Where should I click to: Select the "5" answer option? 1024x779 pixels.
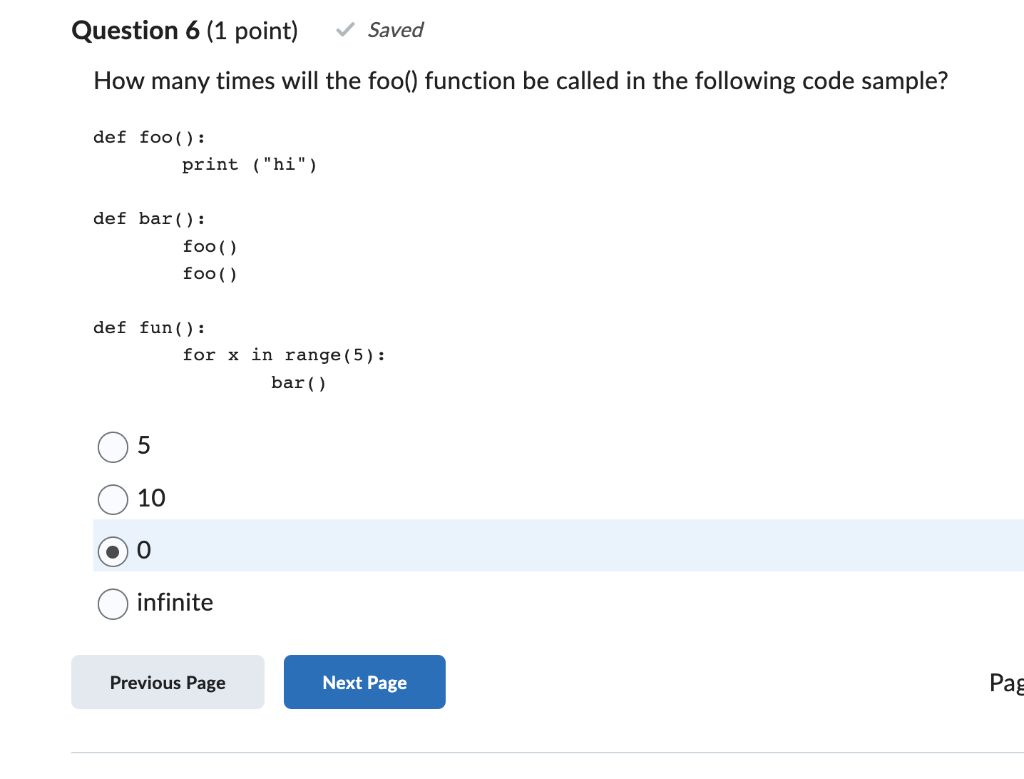[x=113, y=447]
